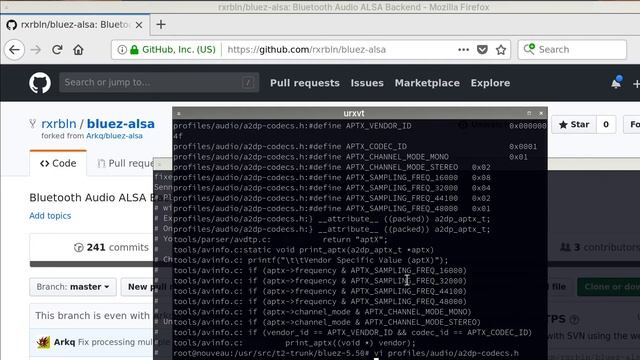Open a new Firefox tab
640x360 pixels.
pos(161,24)
